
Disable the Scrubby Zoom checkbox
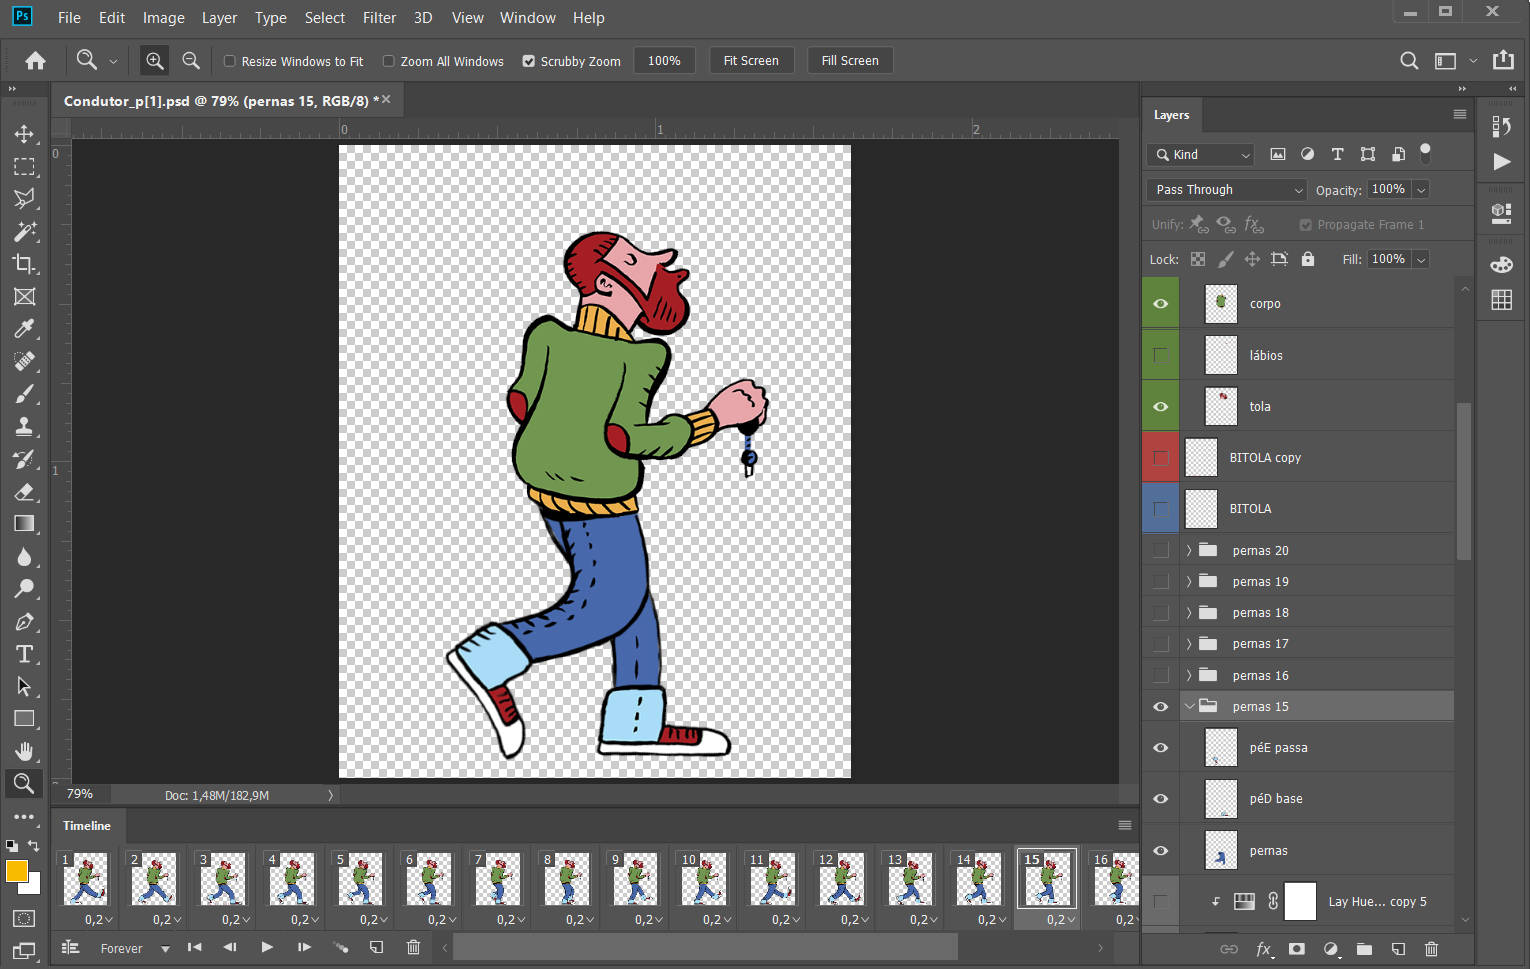point(529,61)
